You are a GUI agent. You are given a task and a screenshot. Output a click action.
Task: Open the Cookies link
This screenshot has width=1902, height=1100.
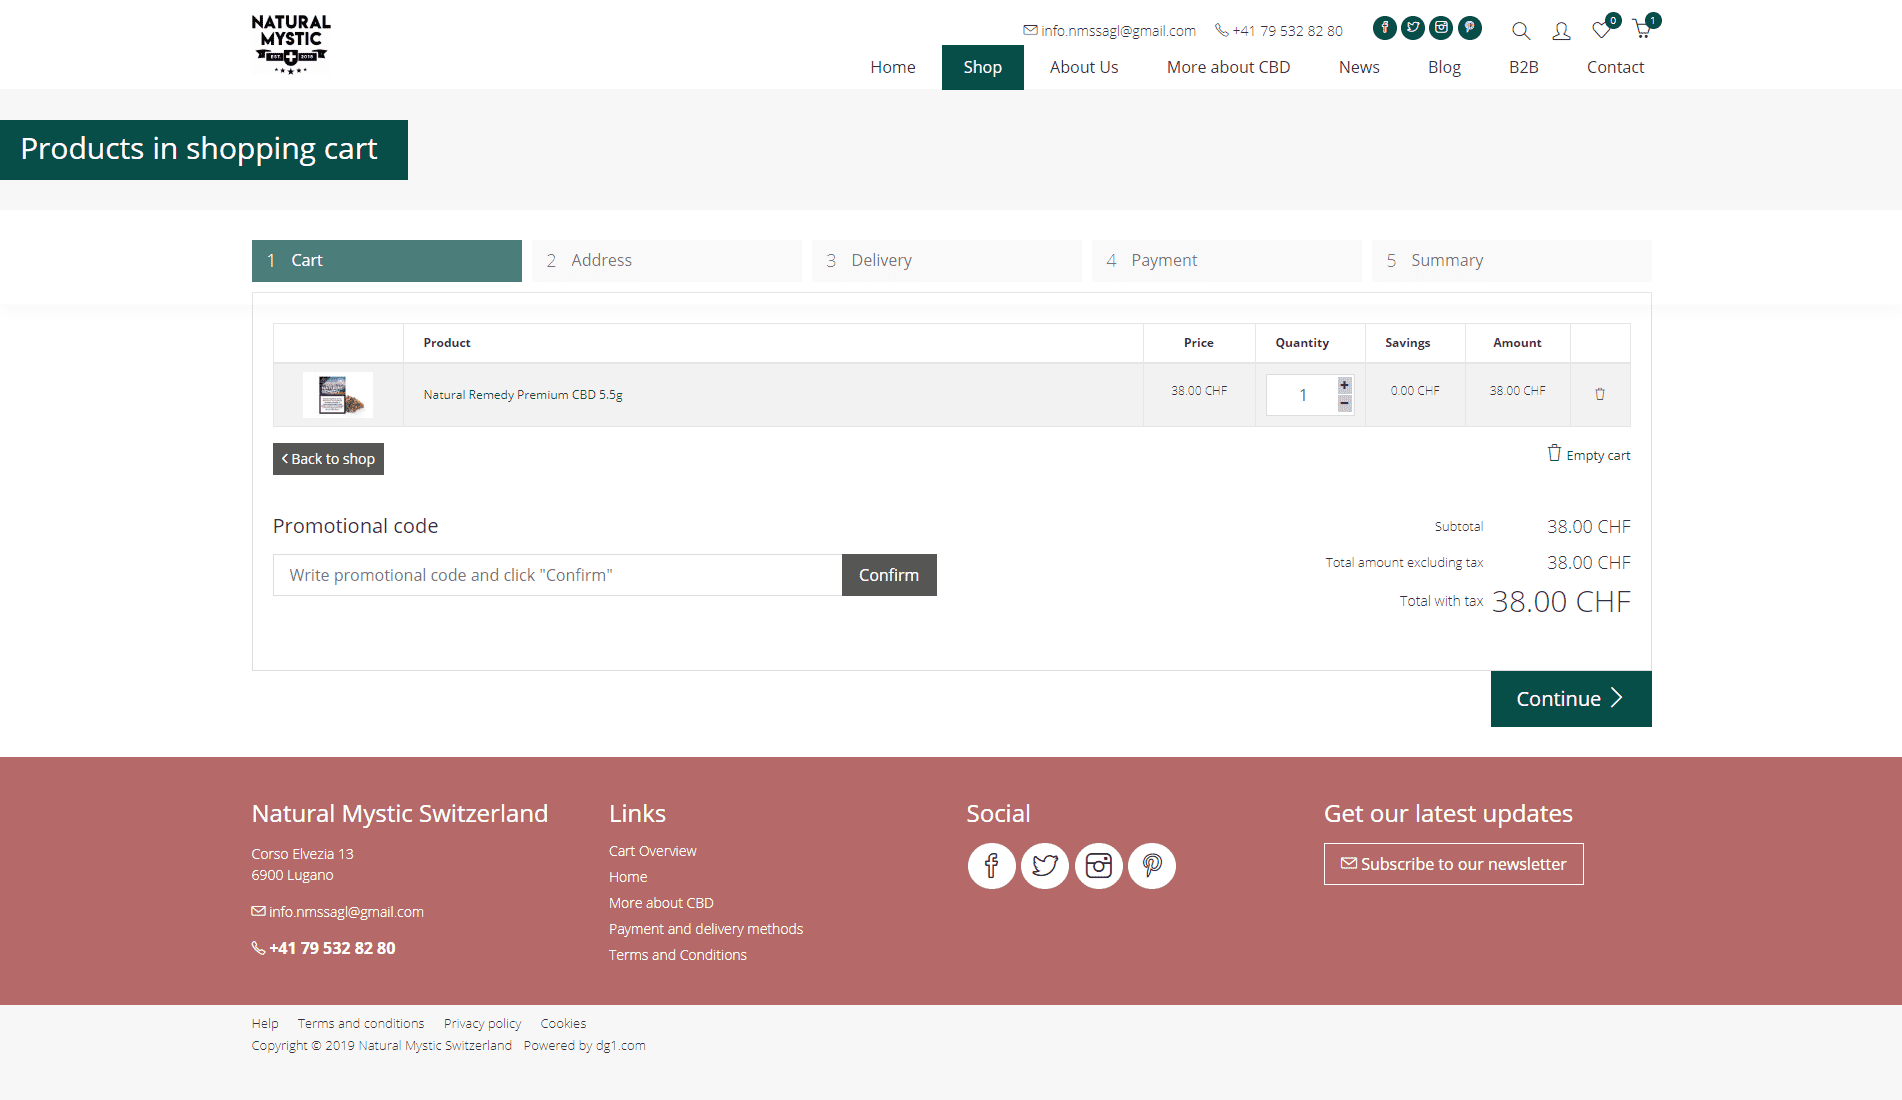click(x=564, y=1023)
